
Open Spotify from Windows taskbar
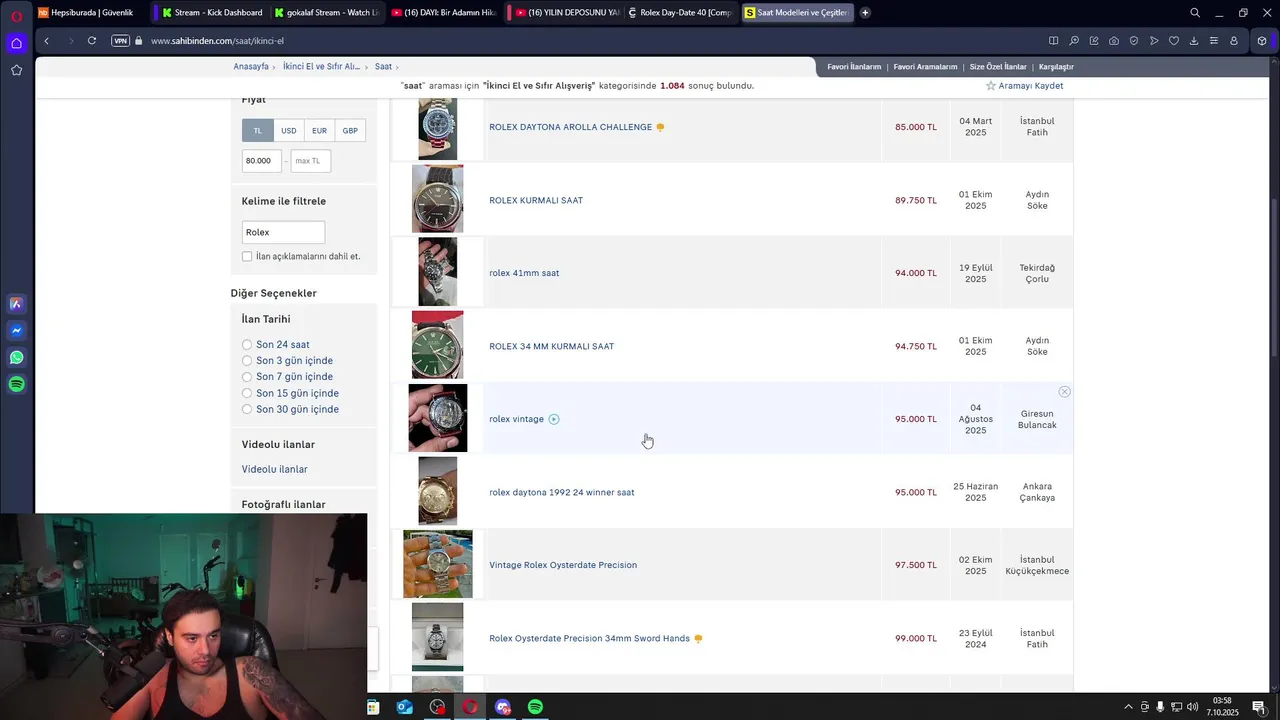535,707
